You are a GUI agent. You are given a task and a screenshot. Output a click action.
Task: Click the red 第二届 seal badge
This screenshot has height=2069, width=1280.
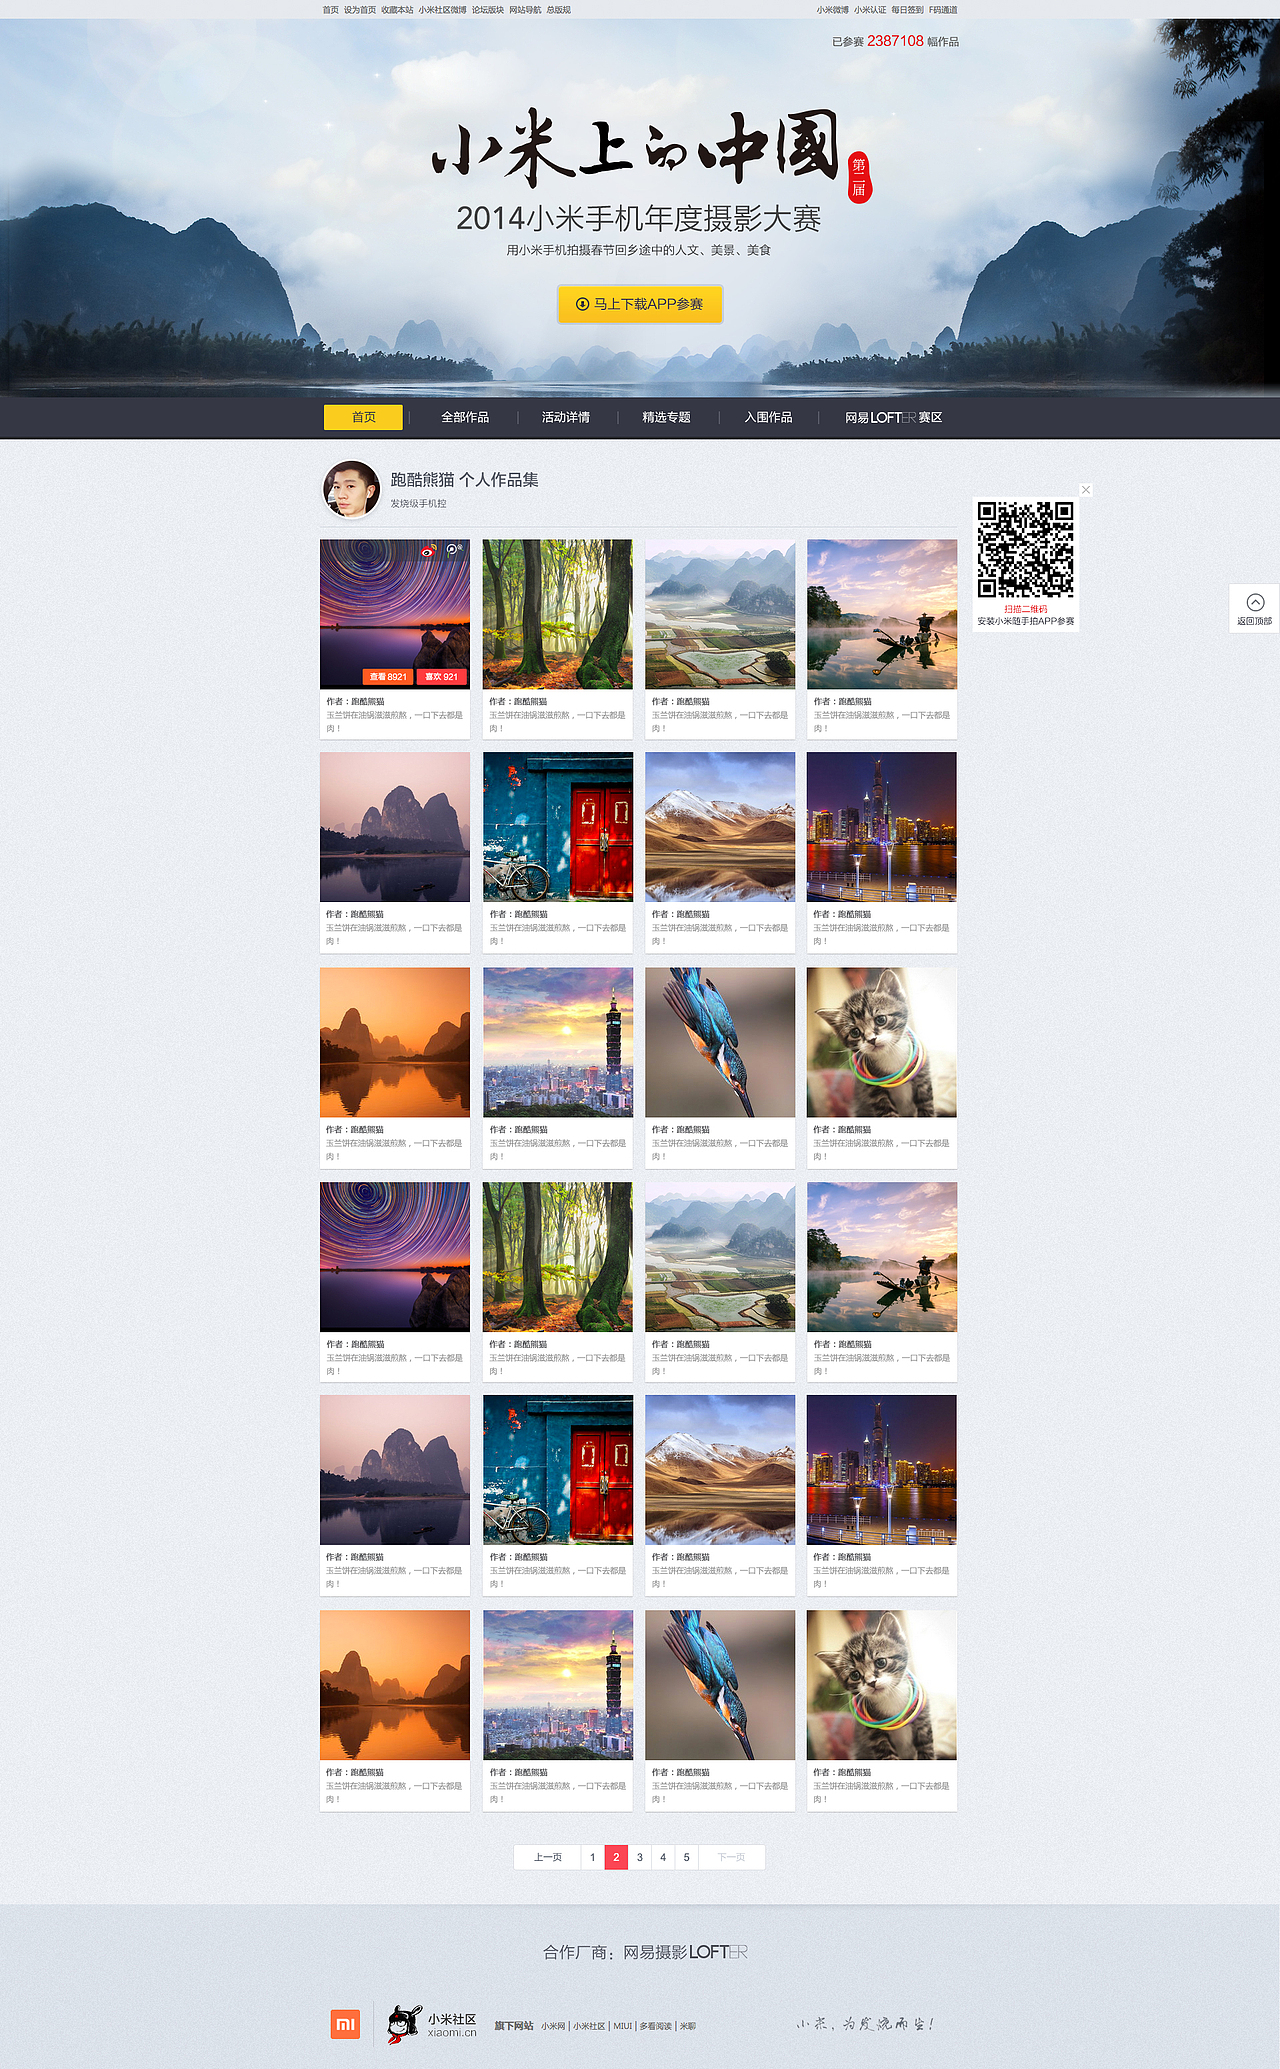point(859,177)
